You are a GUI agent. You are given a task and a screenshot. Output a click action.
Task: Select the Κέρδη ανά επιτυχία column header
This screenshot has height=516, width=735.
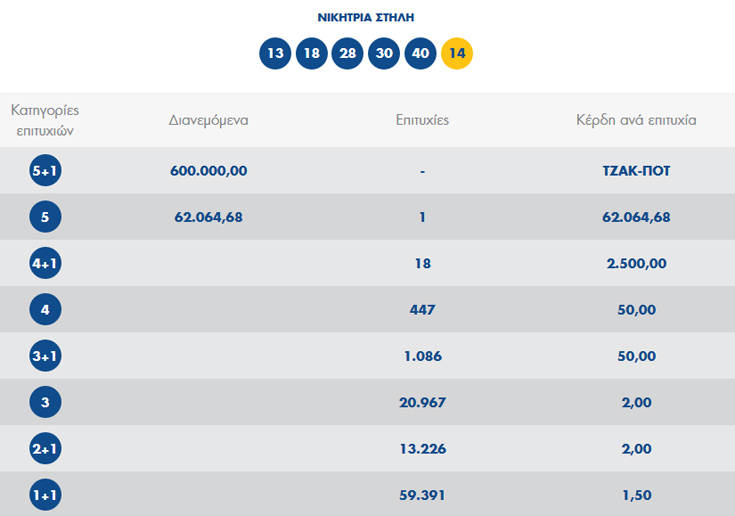(x=636, y=120)
